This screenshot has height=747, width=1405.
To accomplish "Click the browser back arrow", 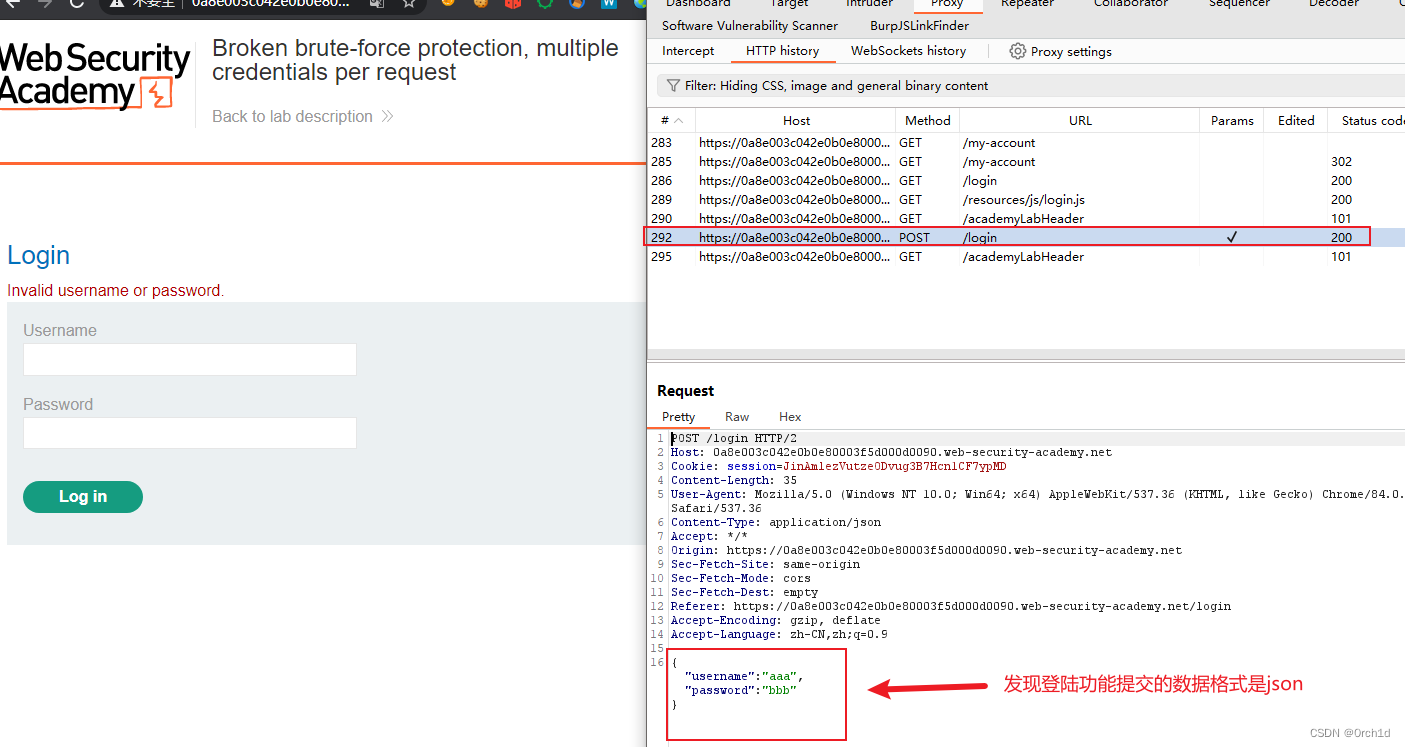I will (12, 4).
